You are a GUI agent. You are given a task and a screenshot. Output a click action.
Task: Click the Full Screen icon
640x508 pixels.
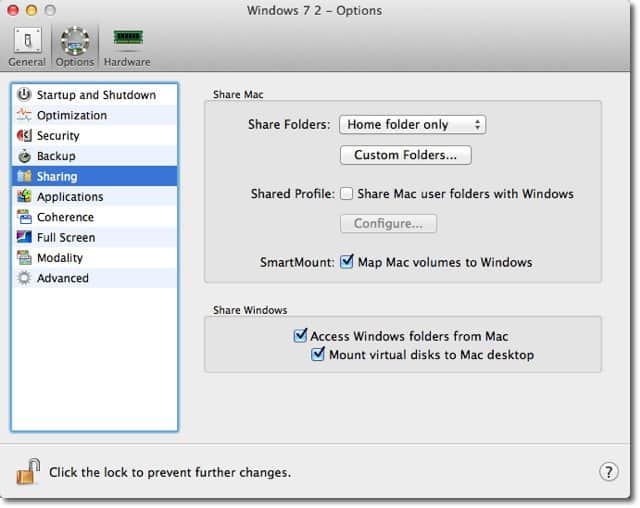tap(24, 237)
